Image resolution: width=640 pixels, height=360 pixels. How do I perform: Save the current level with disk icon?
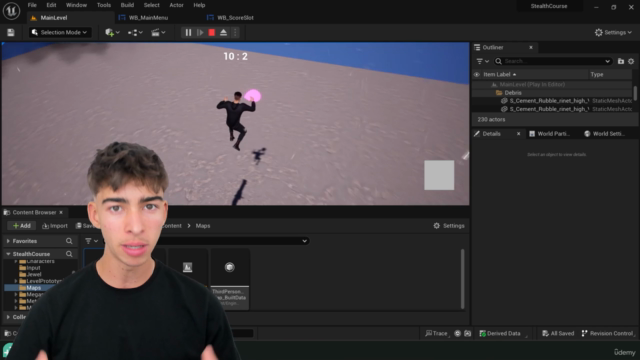[11, 32]
